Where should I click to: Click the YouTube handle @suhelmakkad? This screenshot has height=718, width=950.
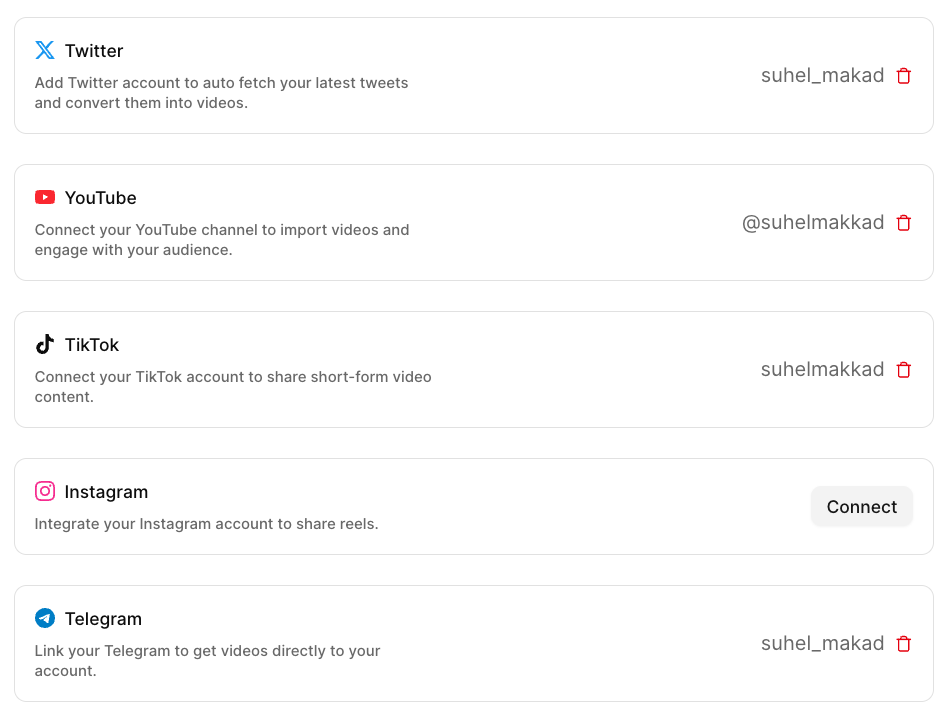[813, 223]
